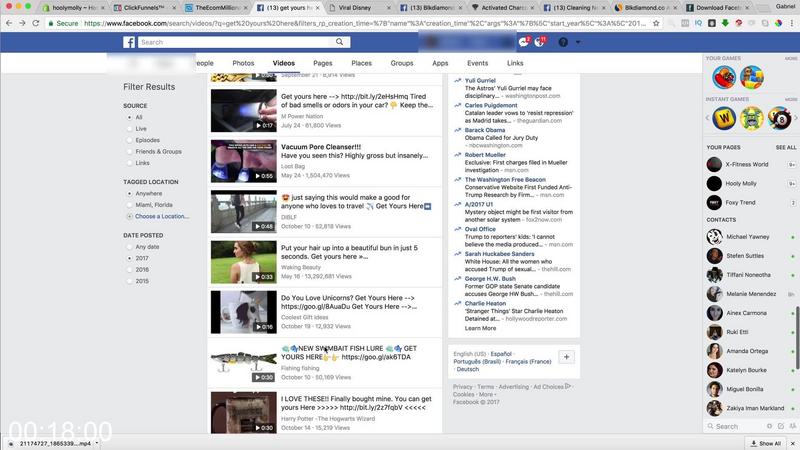Open the ClickFunnels browser tab
This screenshot has width=800, height=450.
tap(144, 8)
